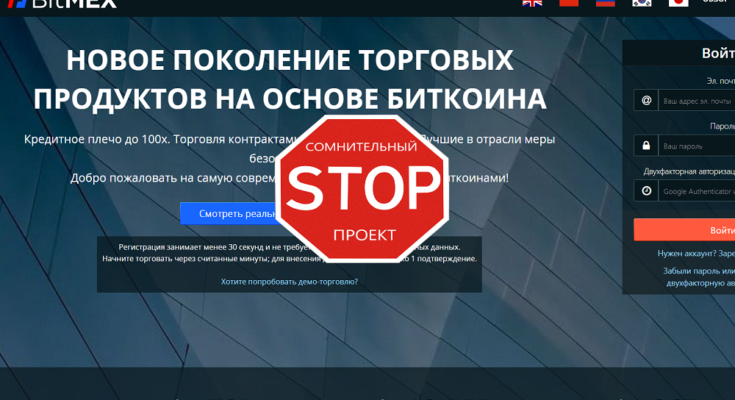Click the 'Войти' panel heading
The width and height of the screenshot is (735, 400).
718,53
